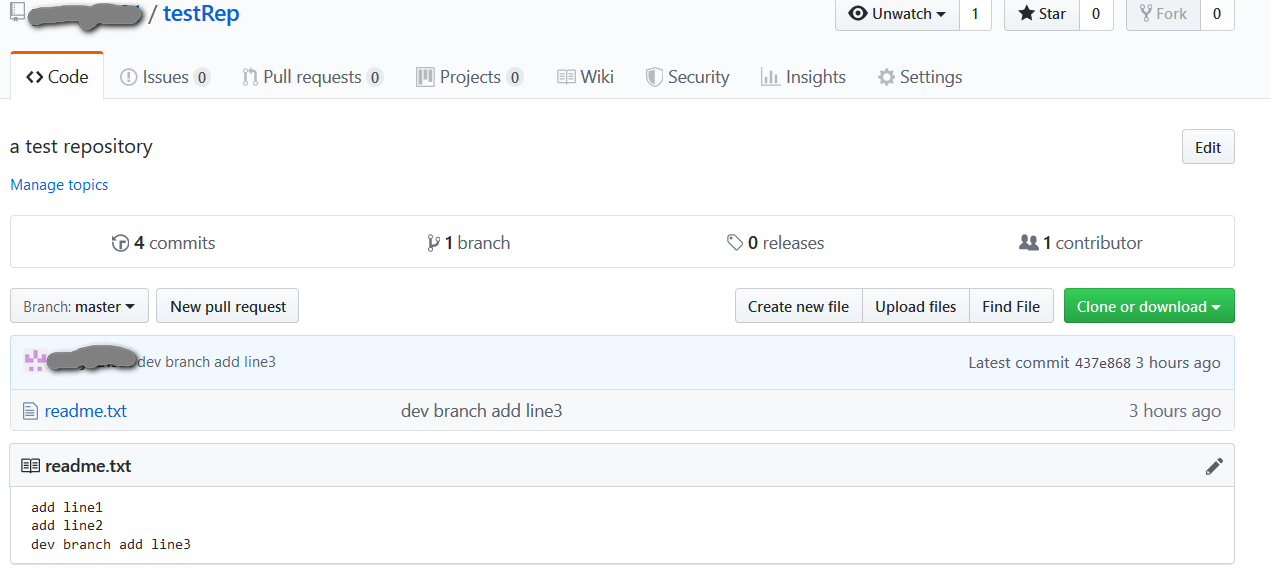This screenshot has height=575, width=1271.
Task: Open latest commit hash 437e868
Action: [1102, 362]
